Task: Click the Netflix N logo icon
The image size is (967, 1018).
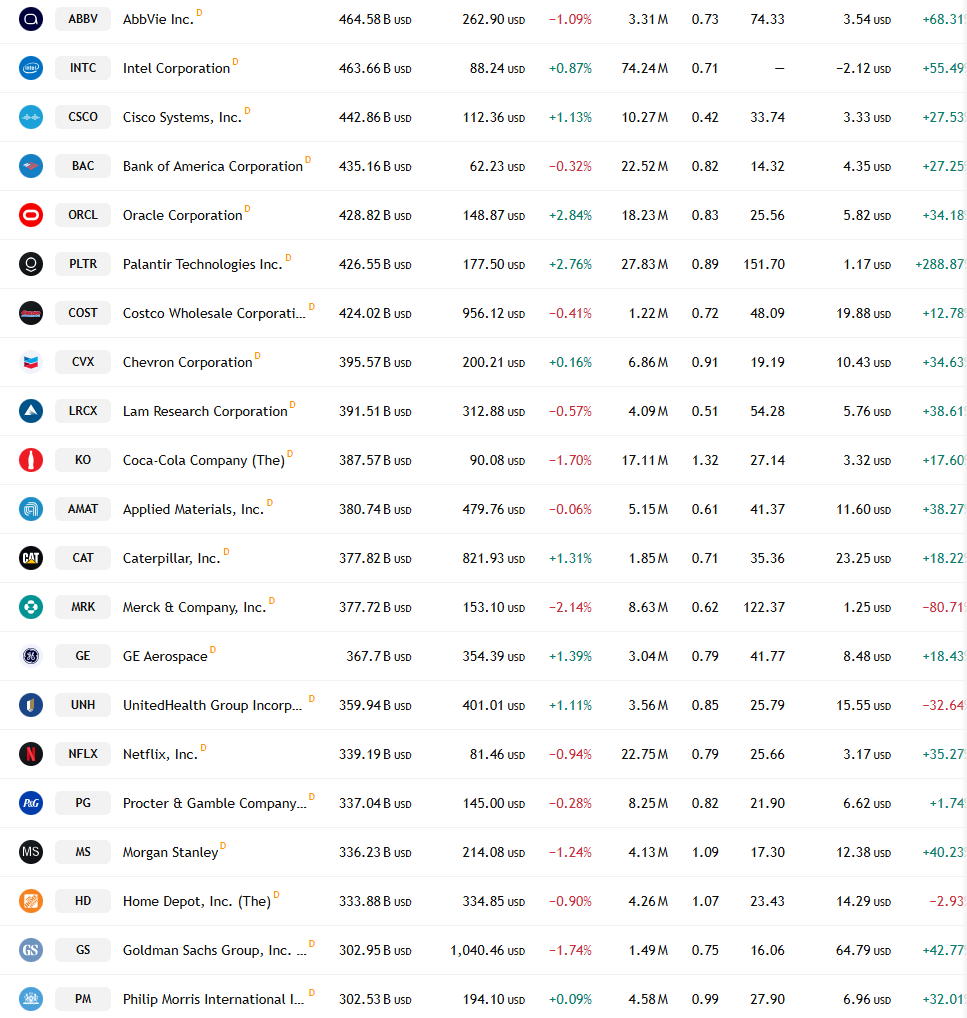Action: coord(31,754)
